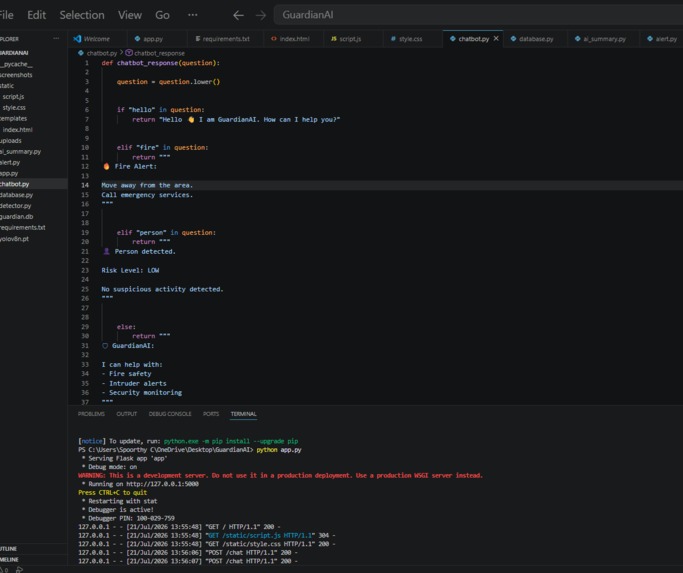The width and height of the screenshot is (683, 573).
Task: Click 'Press CTRL+C to quit' in terminal
Action: tap(112, 492)
